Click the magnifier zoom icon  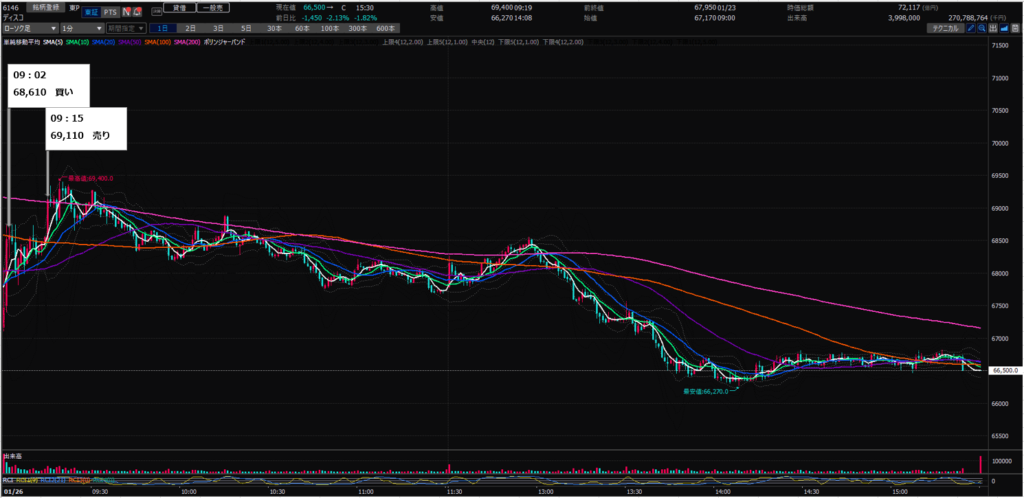coord(983,30)
